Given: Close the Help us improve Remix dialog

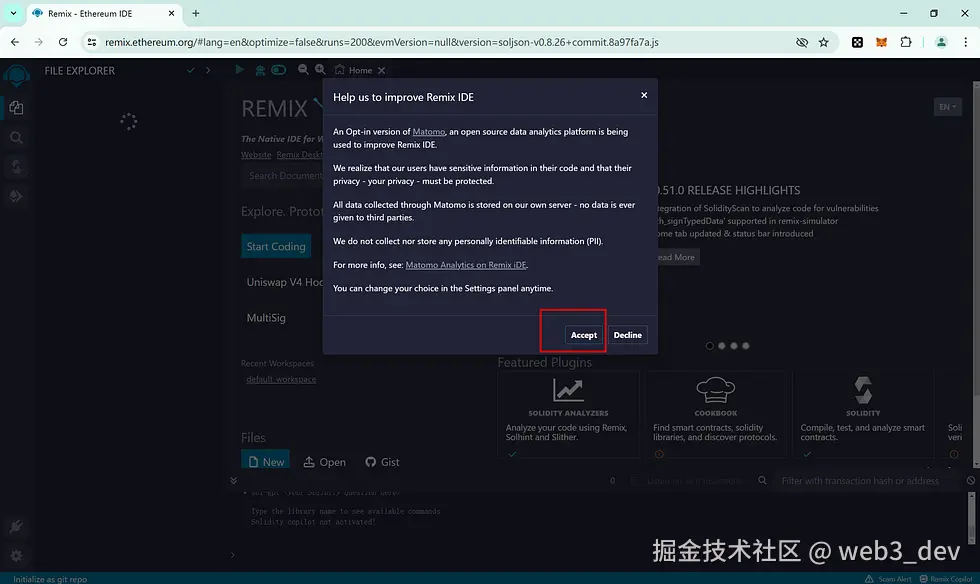Looking at the screenshot, I should coord(644,95).
